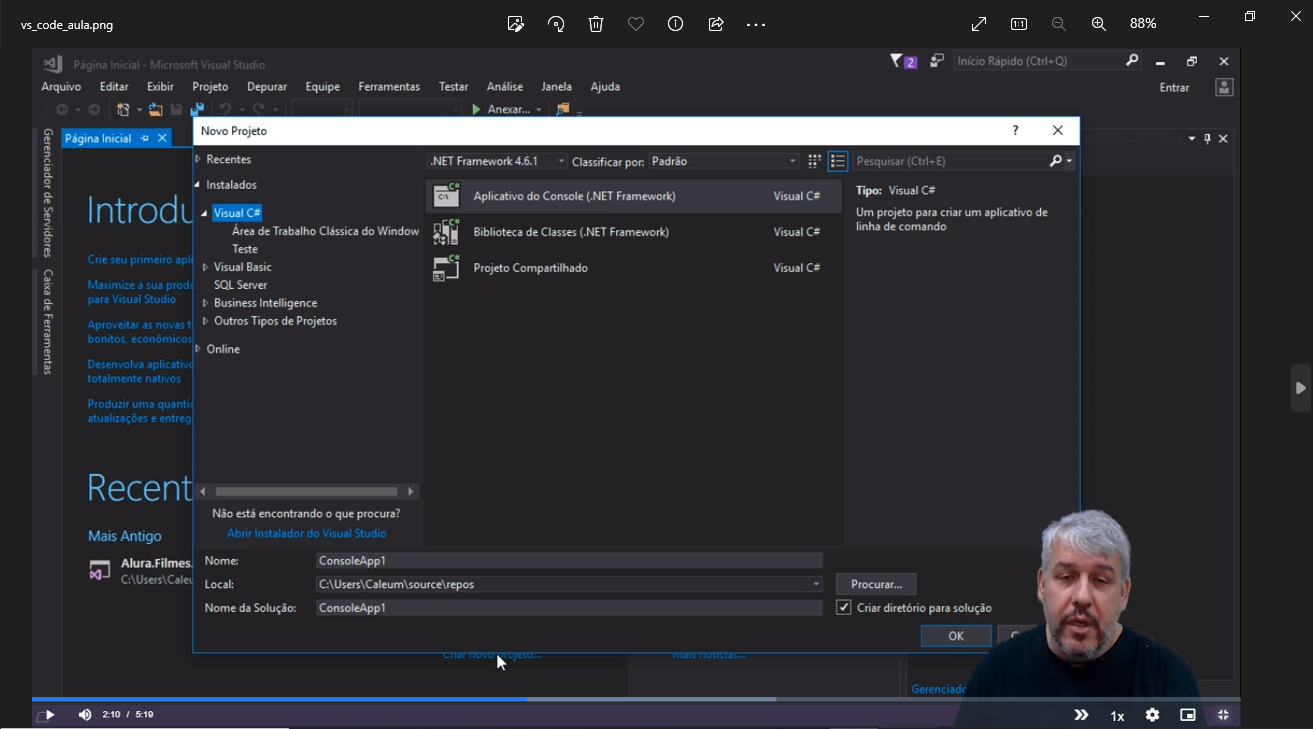
Task: Enter fullscreen via the diagonal arrows icon
Action: pyautogui.click(x=979, y=24)
